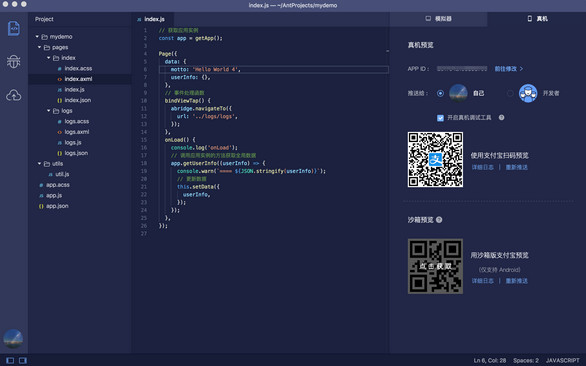Click 重新推送 link beside the Alipay QR code
This screenshot has width=586, height=366.
click(516, 167)
